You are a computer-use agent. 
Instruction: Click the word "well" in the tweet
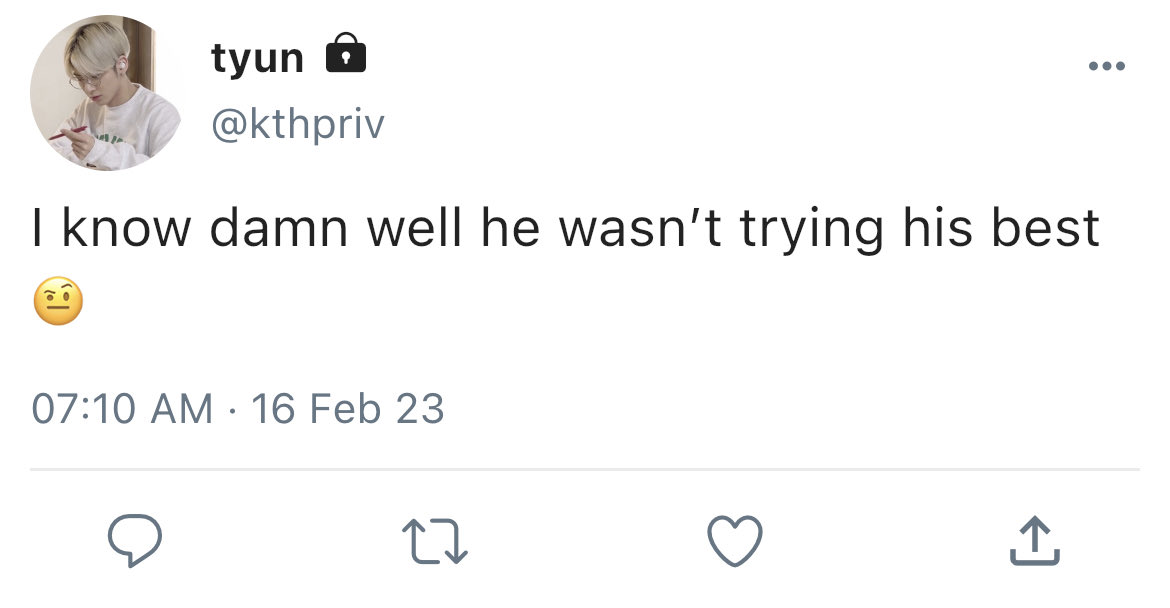[x=414, y=228]
